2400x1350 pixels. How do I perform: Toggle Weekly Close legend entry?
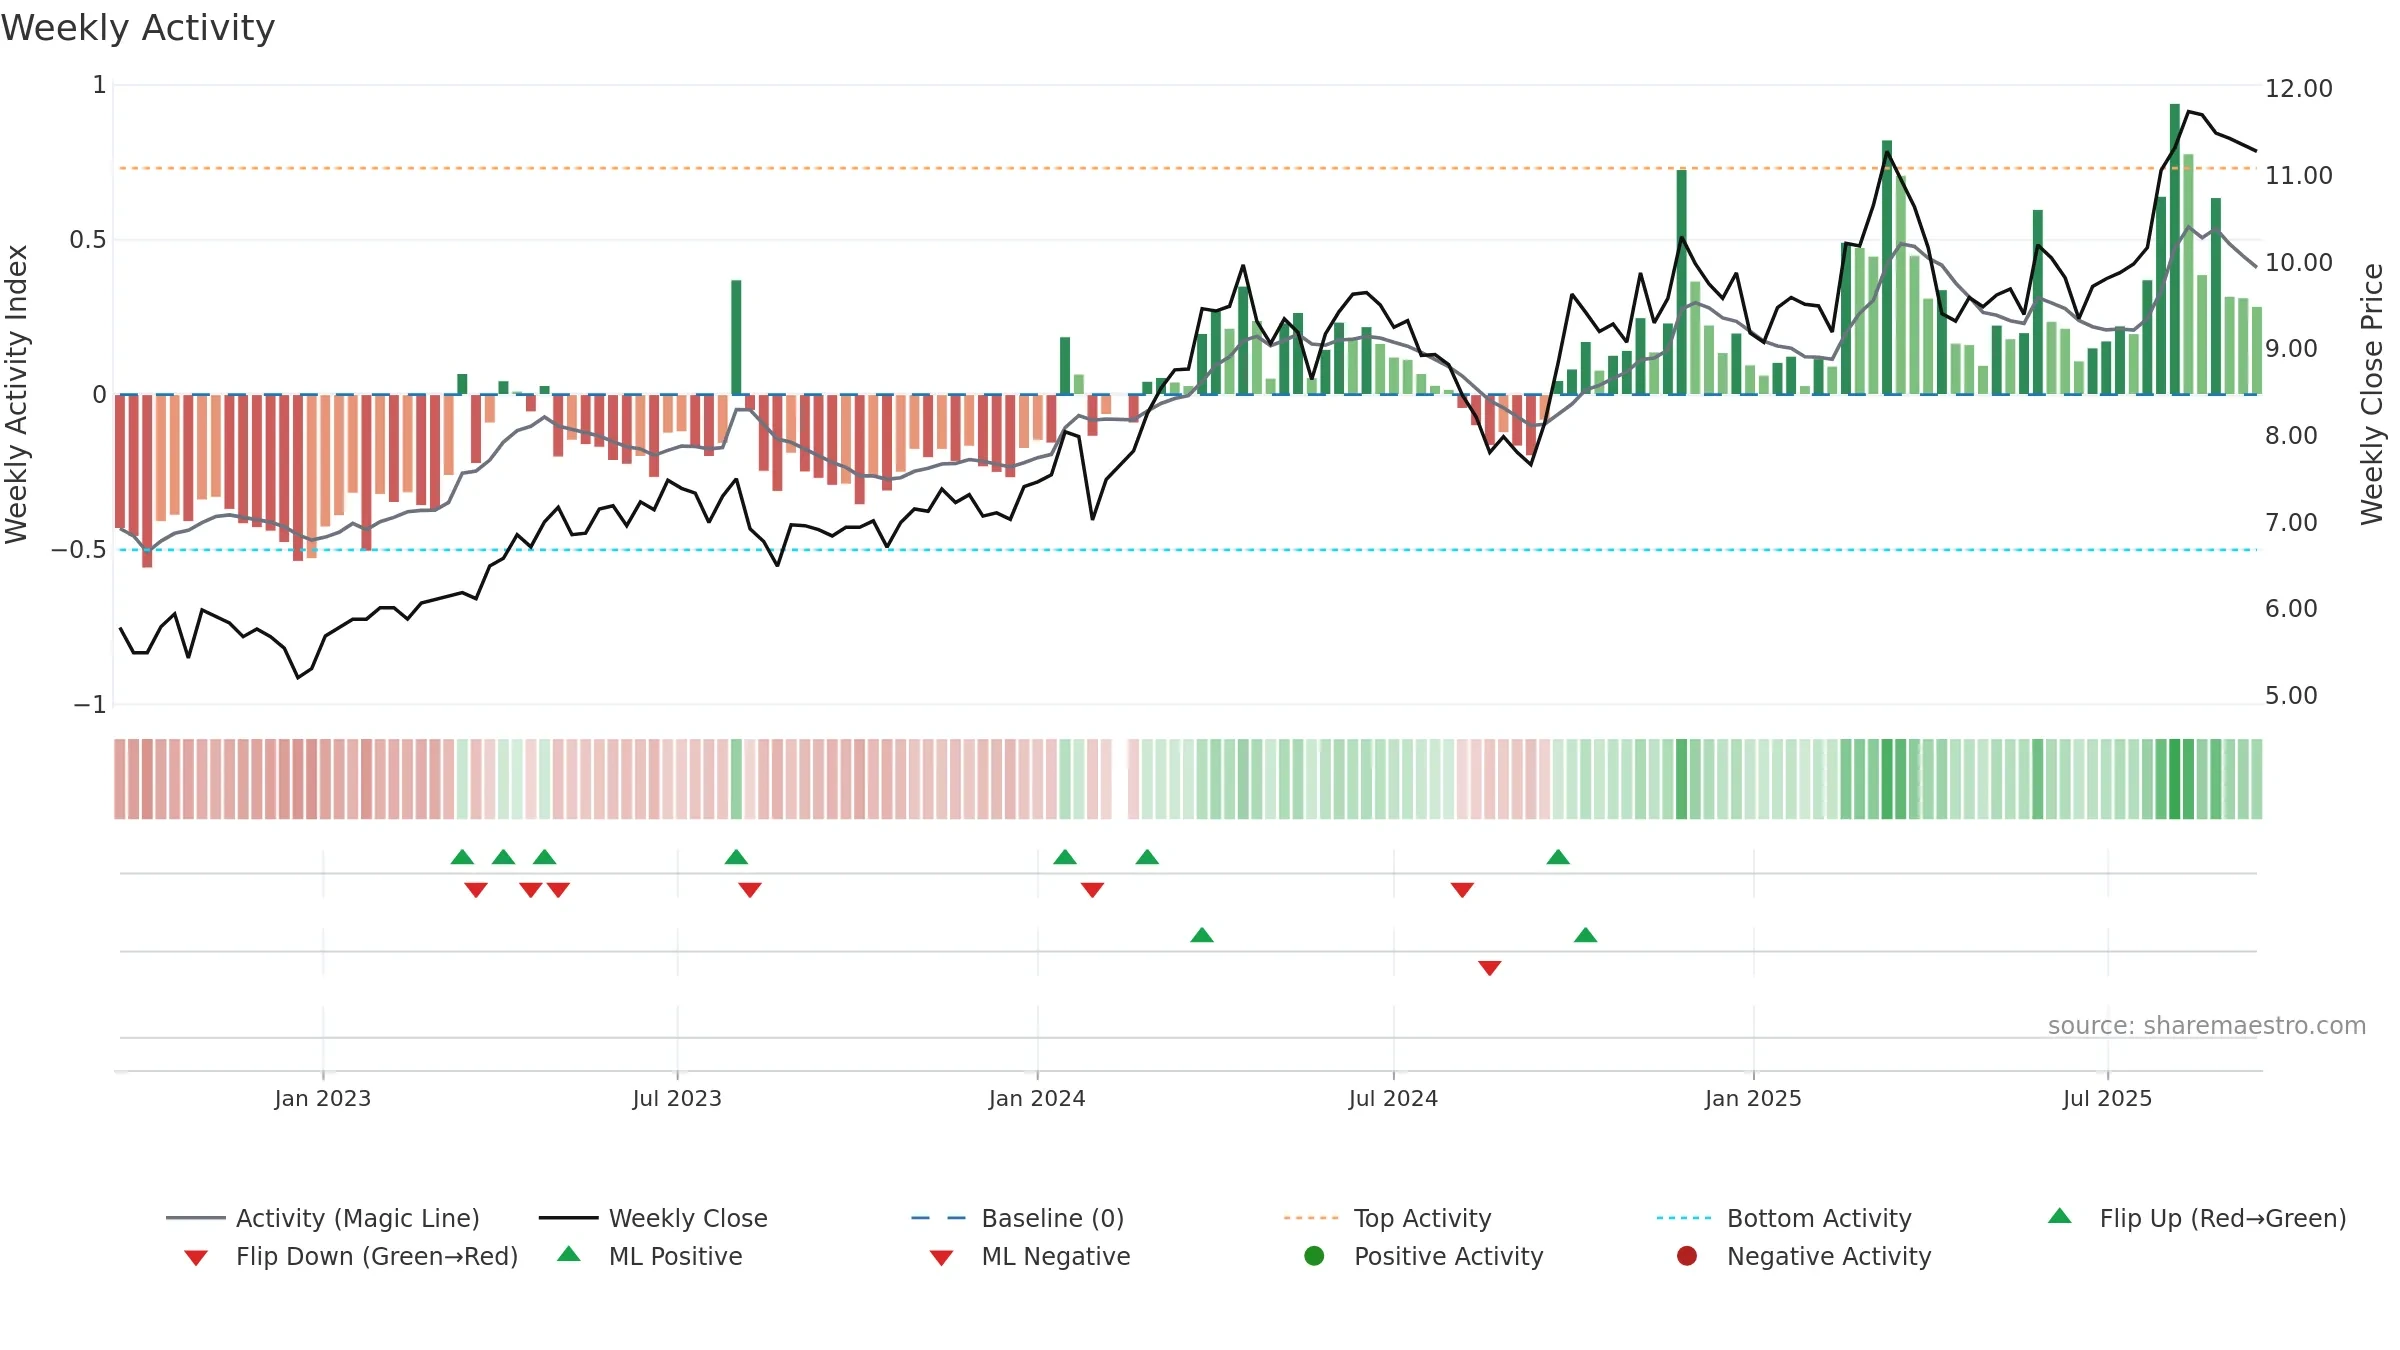(x=653, y=1218)
